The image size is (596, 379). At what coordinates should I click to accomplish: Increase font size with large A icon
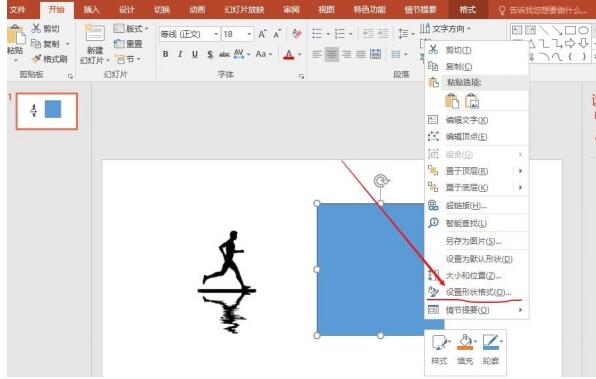(x=262, y=34)
